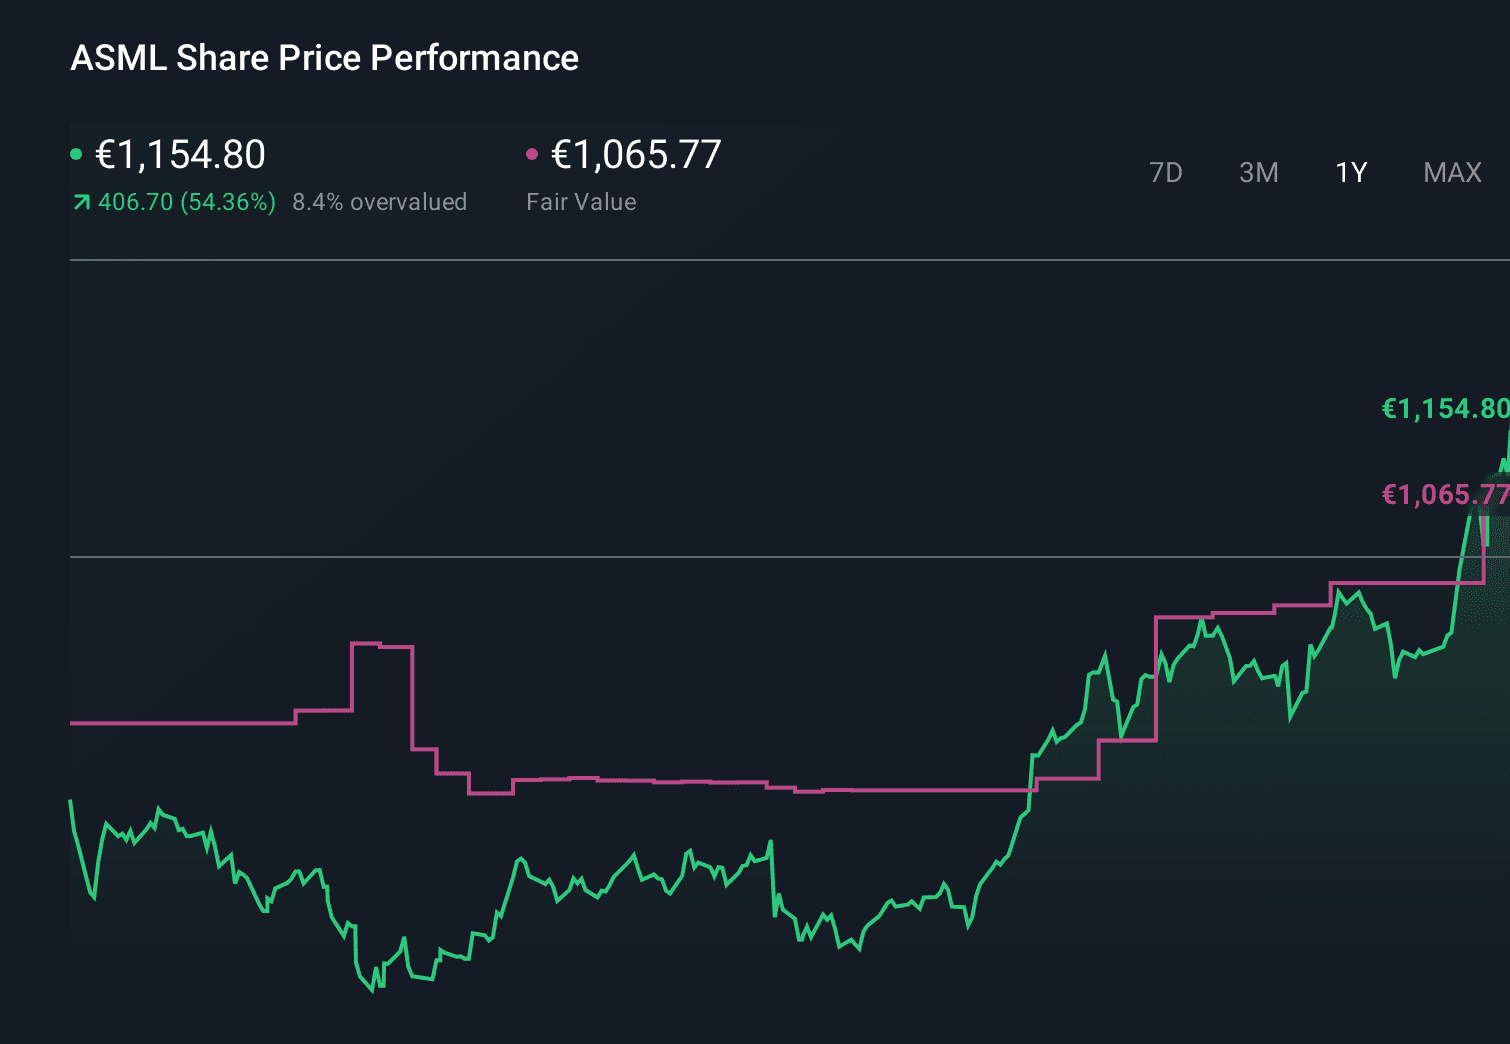Click the lowest dip of green price line
The width and height of the screenshot is (1510, 1044).
click(x=372, y=990)
